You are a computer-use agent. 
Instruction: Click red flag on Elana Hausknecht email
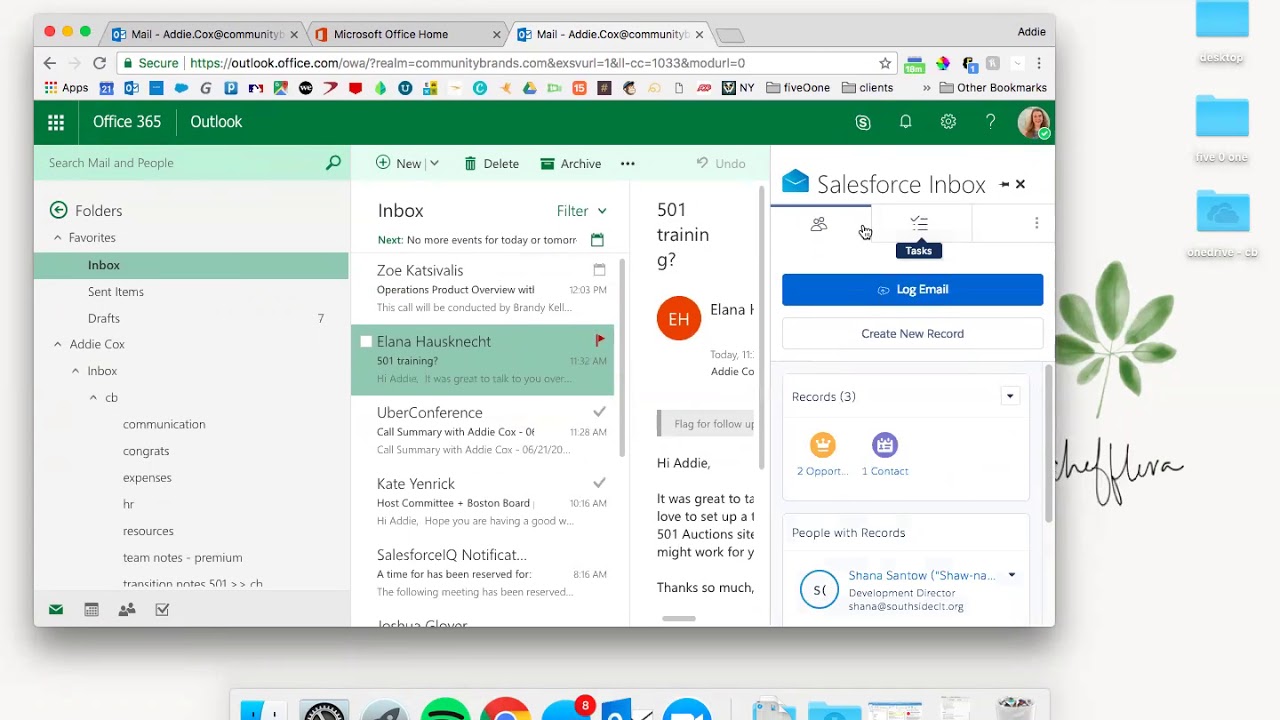(600, 340)
